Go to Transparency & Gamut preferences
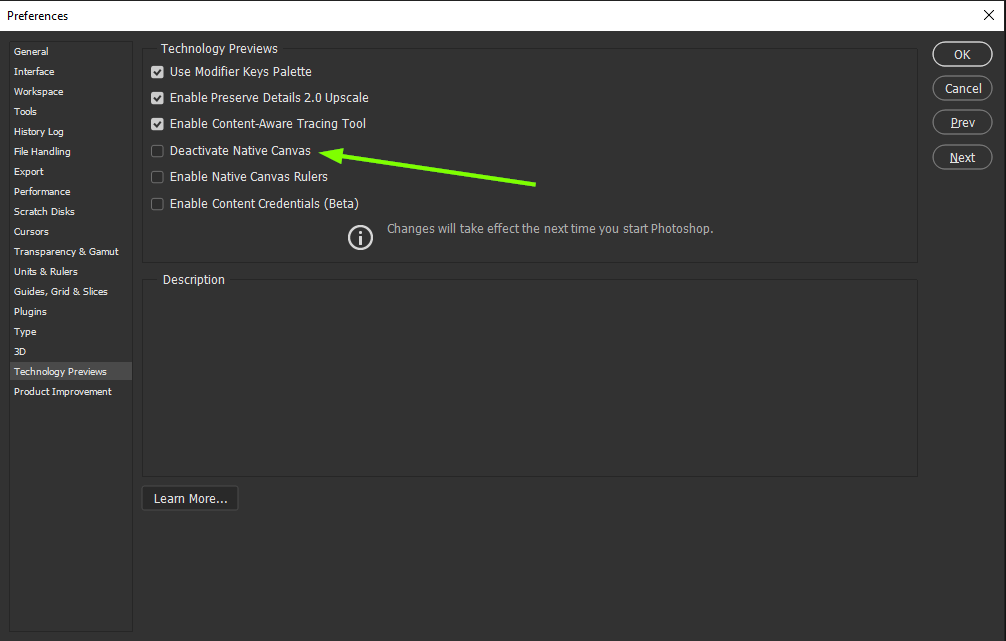Viewport: 1006px width, 641px height. point(66,251)
